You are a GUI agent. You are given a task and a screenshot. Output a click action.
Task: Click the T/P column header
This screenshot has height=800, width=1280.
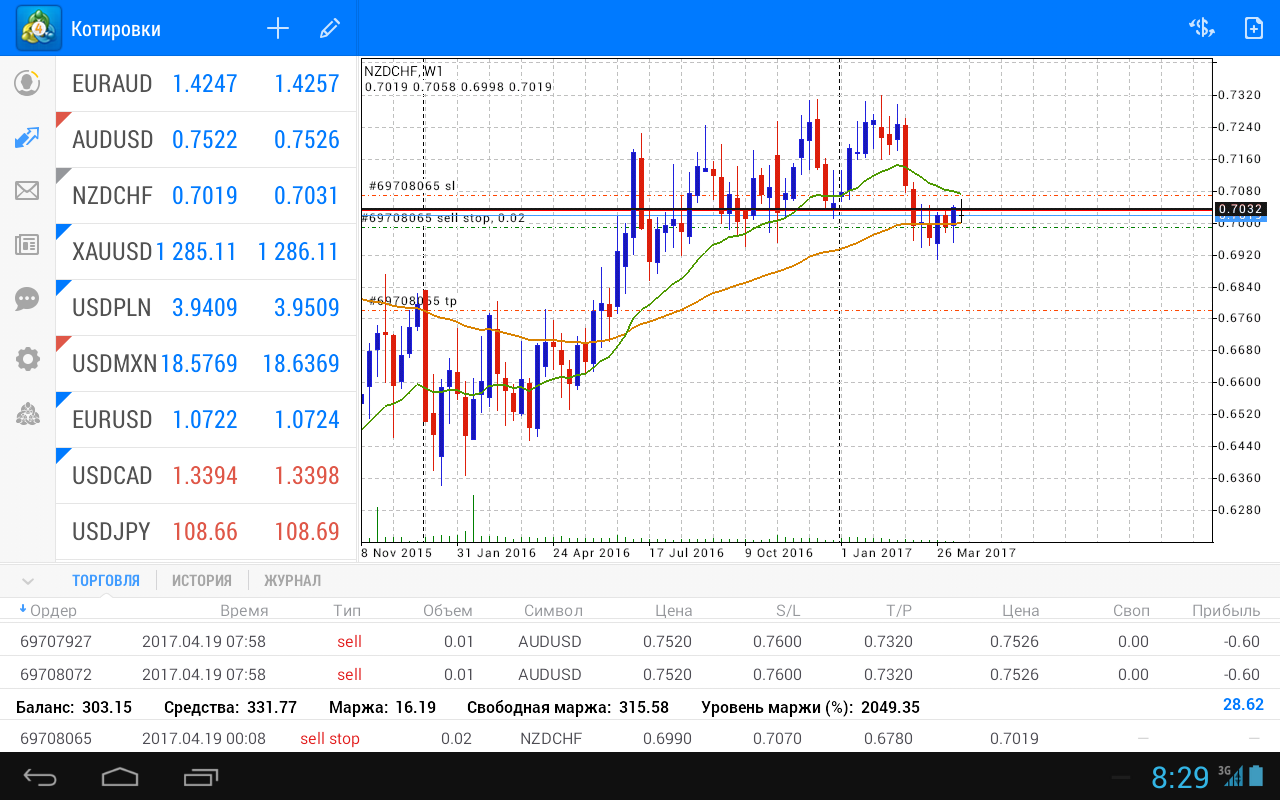(x=898, y=610)
